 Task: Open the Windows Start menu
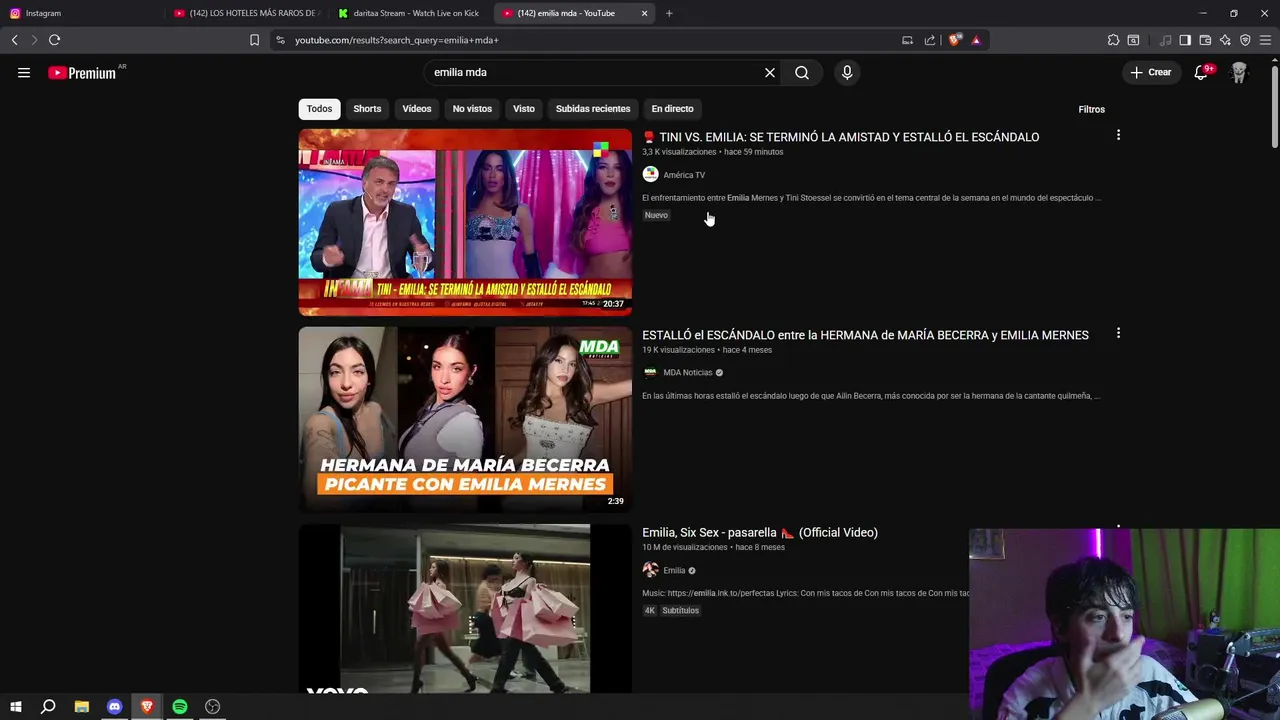pos(15,707)
